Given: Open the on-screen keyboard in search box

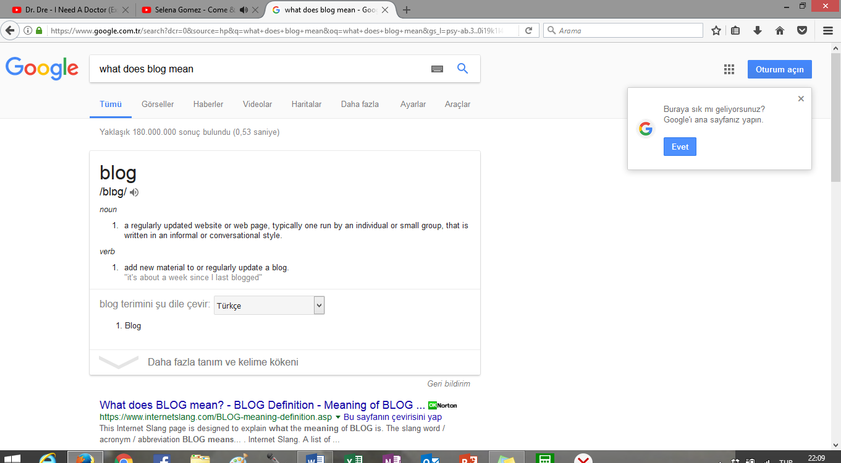Looking at the screenshot, I should (x=437, y=69).
